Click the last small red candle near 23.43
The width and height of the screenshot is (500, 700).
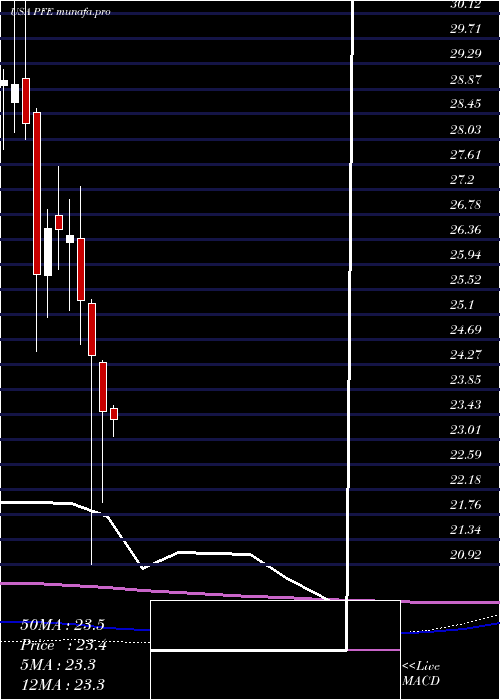tap(114, 414)
